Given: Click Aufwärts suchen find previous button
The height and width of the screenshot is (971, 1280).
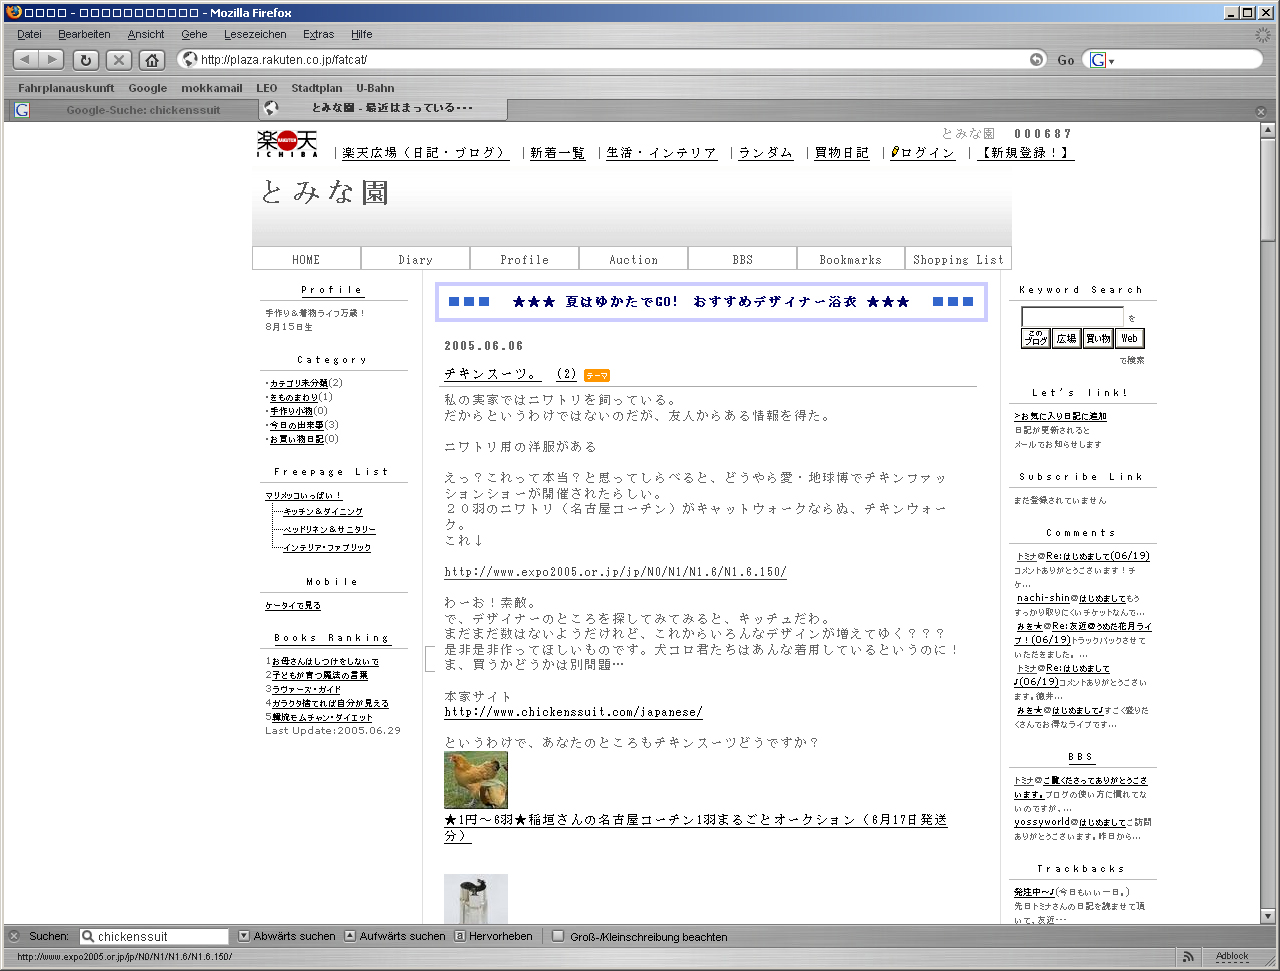Looking at the screenshot, I should pyautogui.click(x=395, y=937).
